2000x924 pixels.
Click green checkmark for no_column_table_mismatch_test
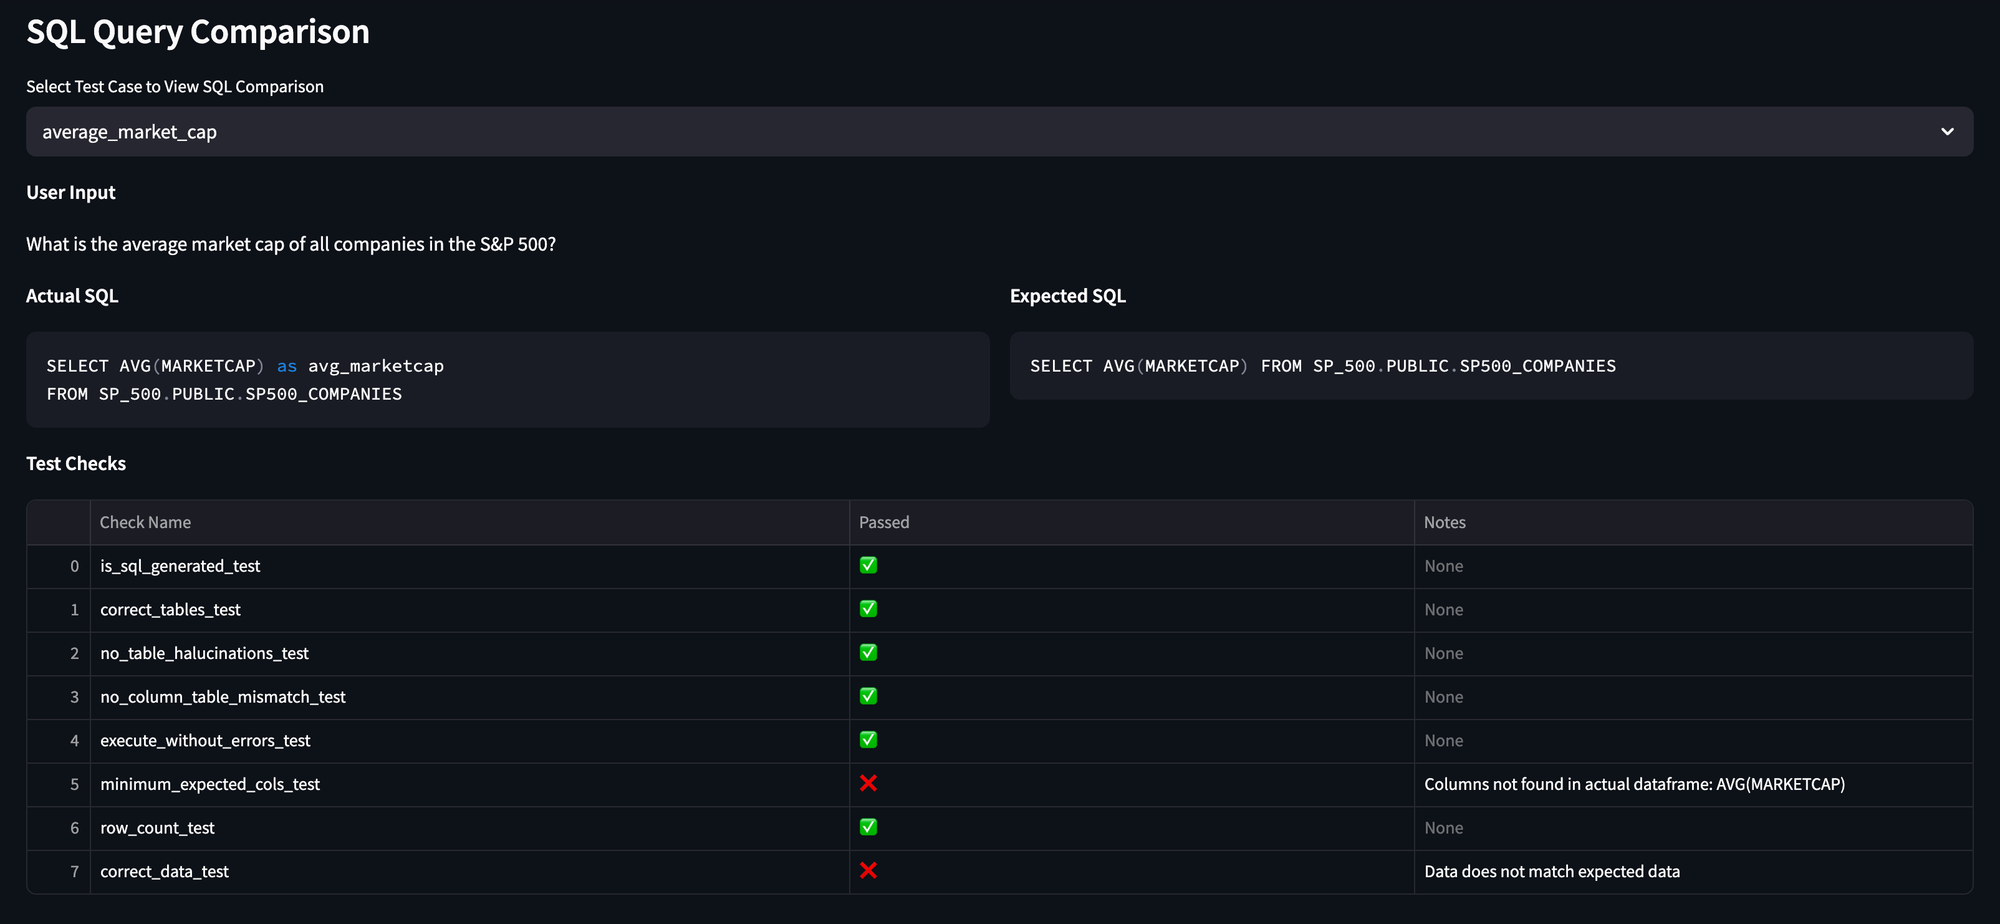pyautogui.click(x=868, y=697)
